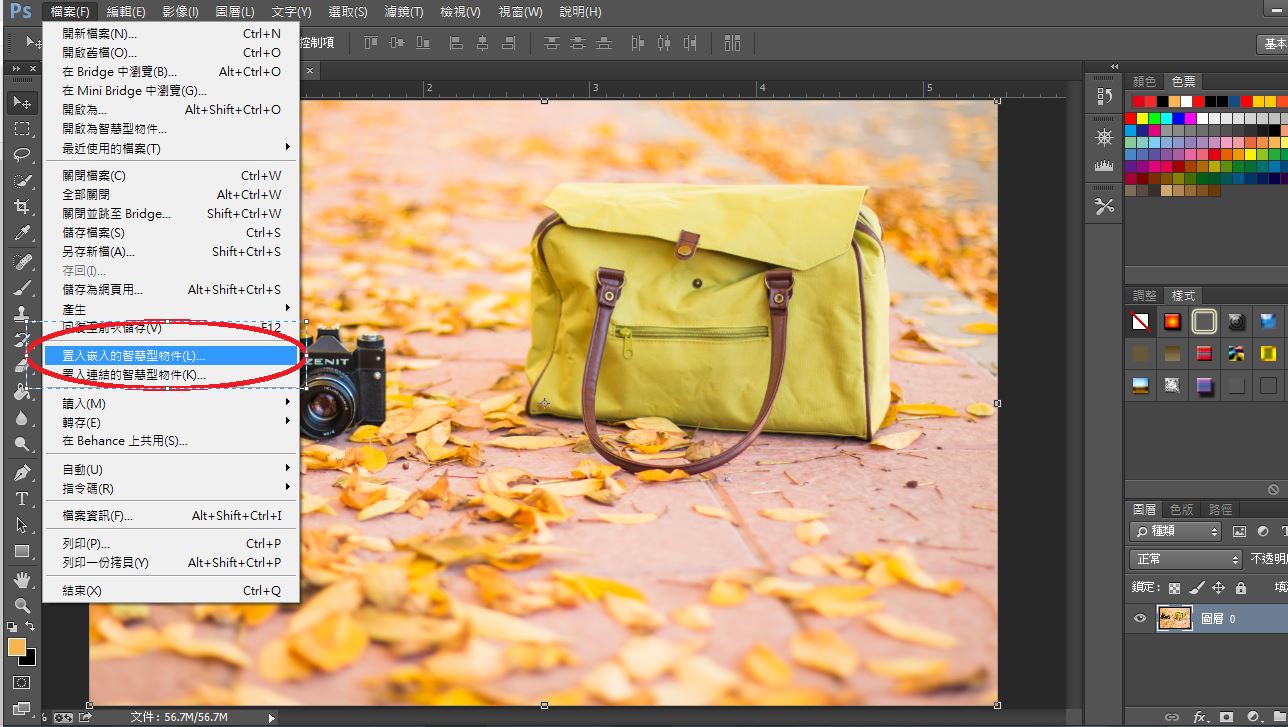Open the 濾鏡(T) menu
The width and height of the screenshot is (1288, 727).
click(404, 12)
